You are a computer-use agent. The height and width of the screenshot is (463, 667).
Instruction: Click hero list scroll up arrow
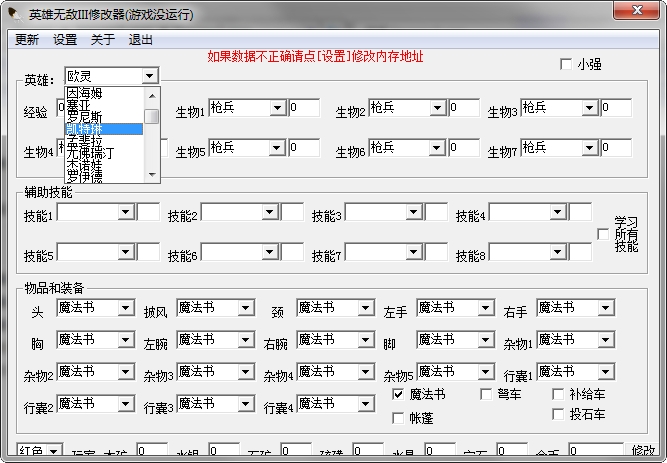point(151,96)
